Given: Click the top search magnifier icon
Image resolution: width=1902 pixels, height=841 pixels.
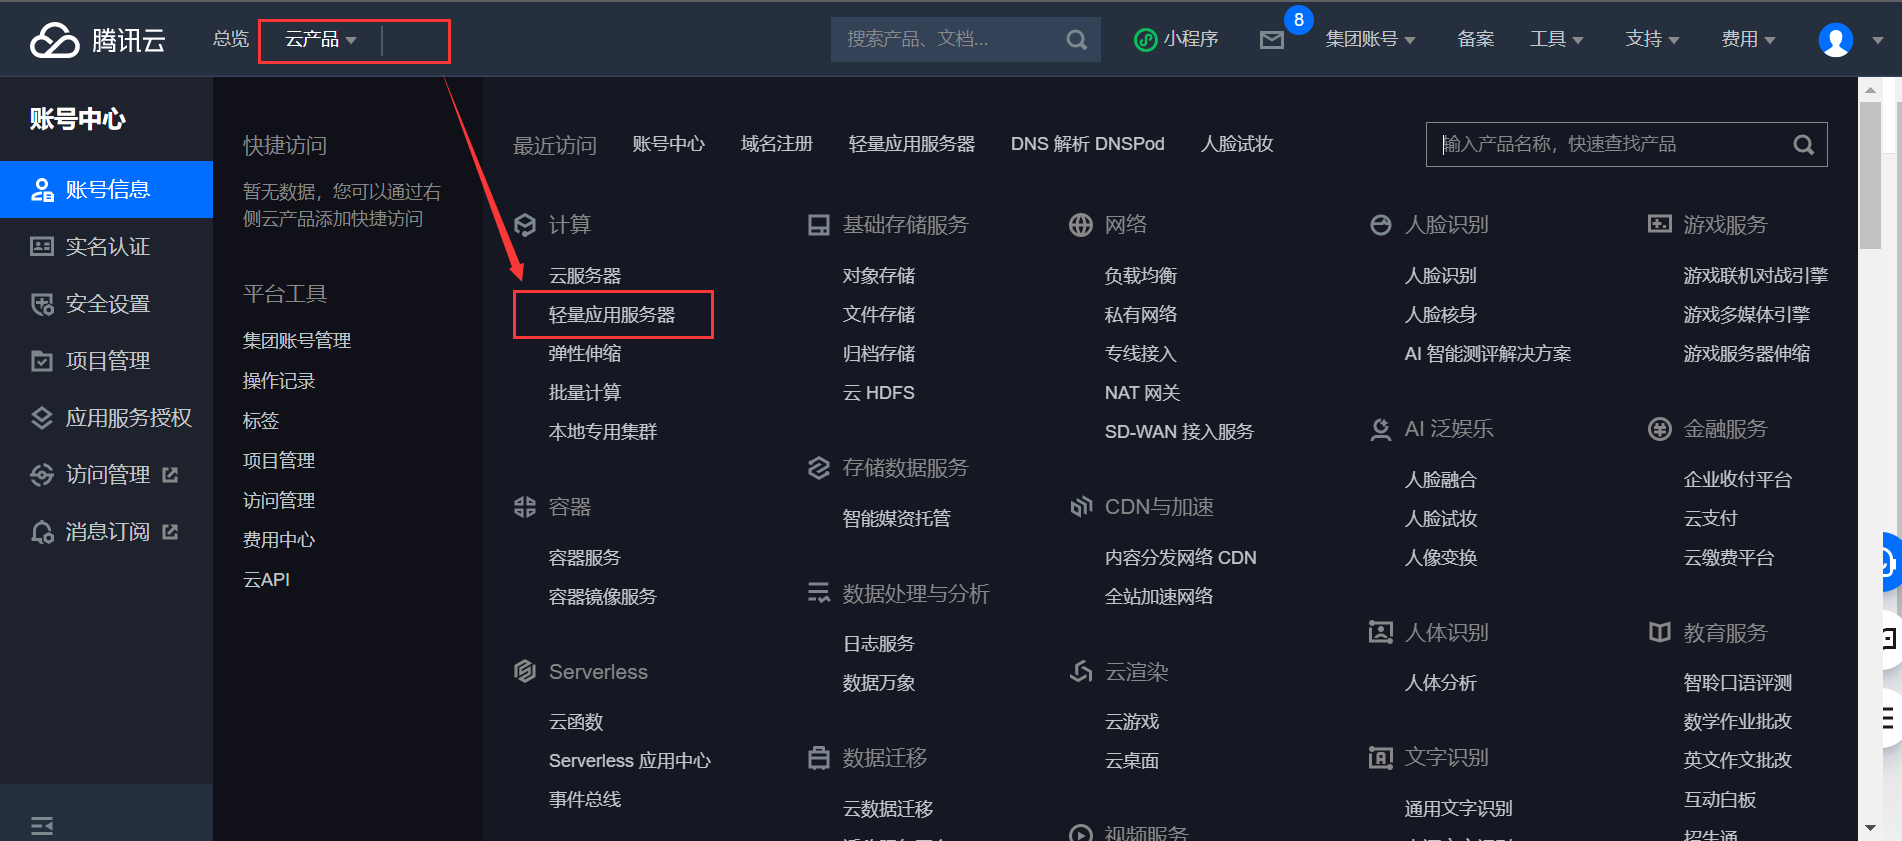Looking at the screenshot, I should pyautogui.click(x=1076, y=40).
